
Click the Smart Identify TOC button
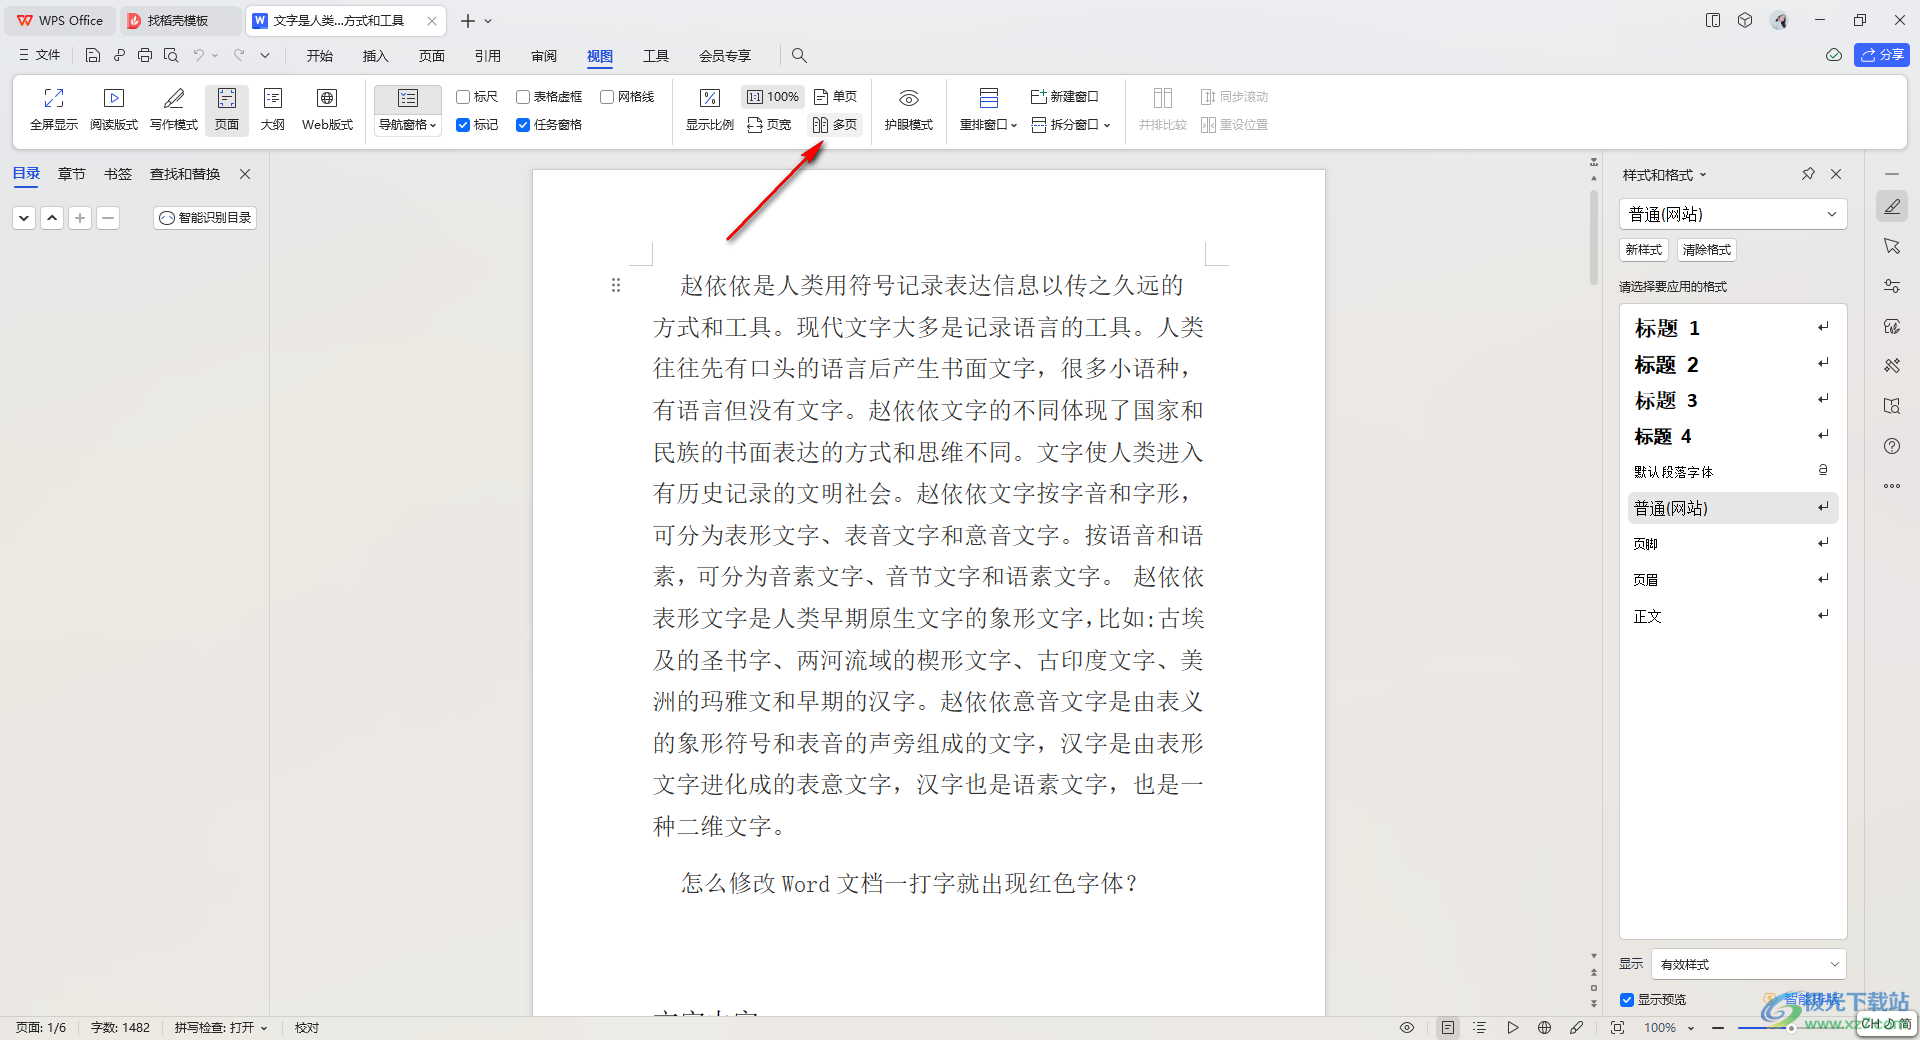(x=205, y=218)
